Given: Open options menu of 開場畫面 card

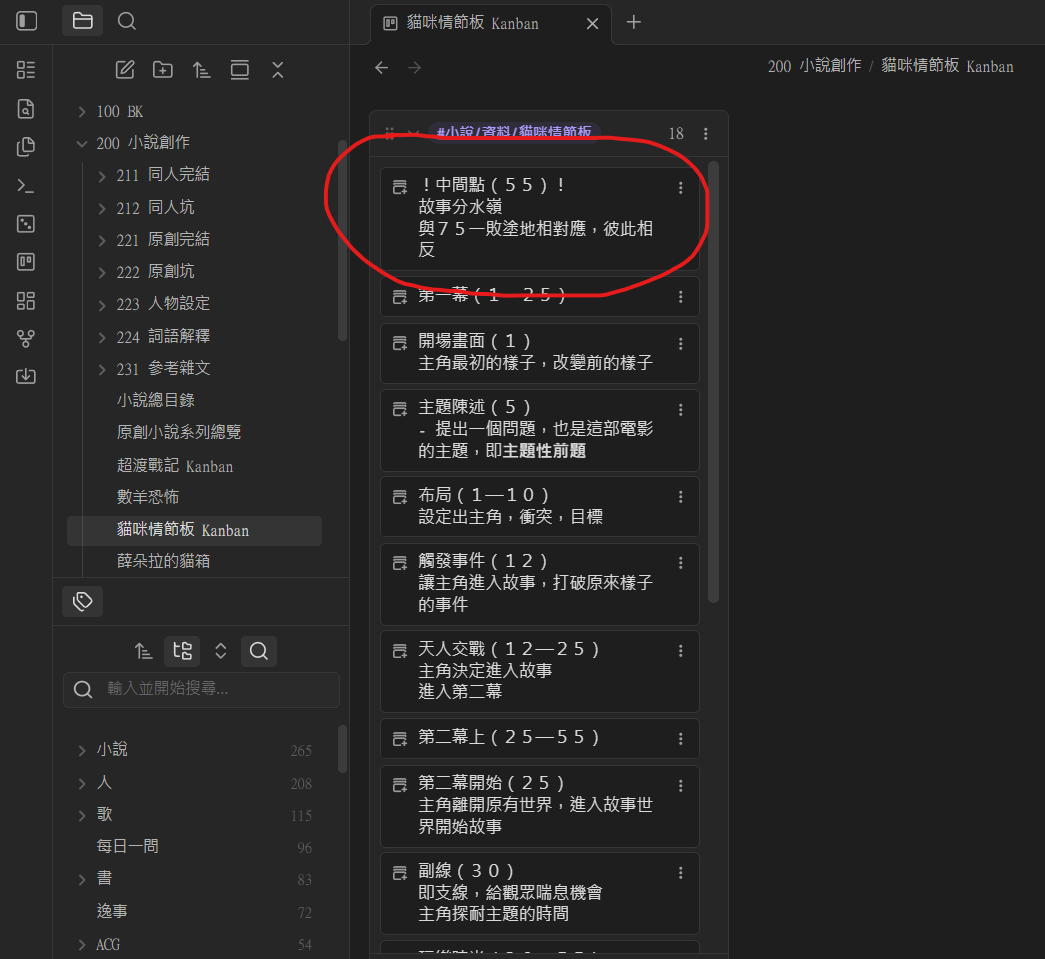Looking at the screenshot, I should coord(680,344).
